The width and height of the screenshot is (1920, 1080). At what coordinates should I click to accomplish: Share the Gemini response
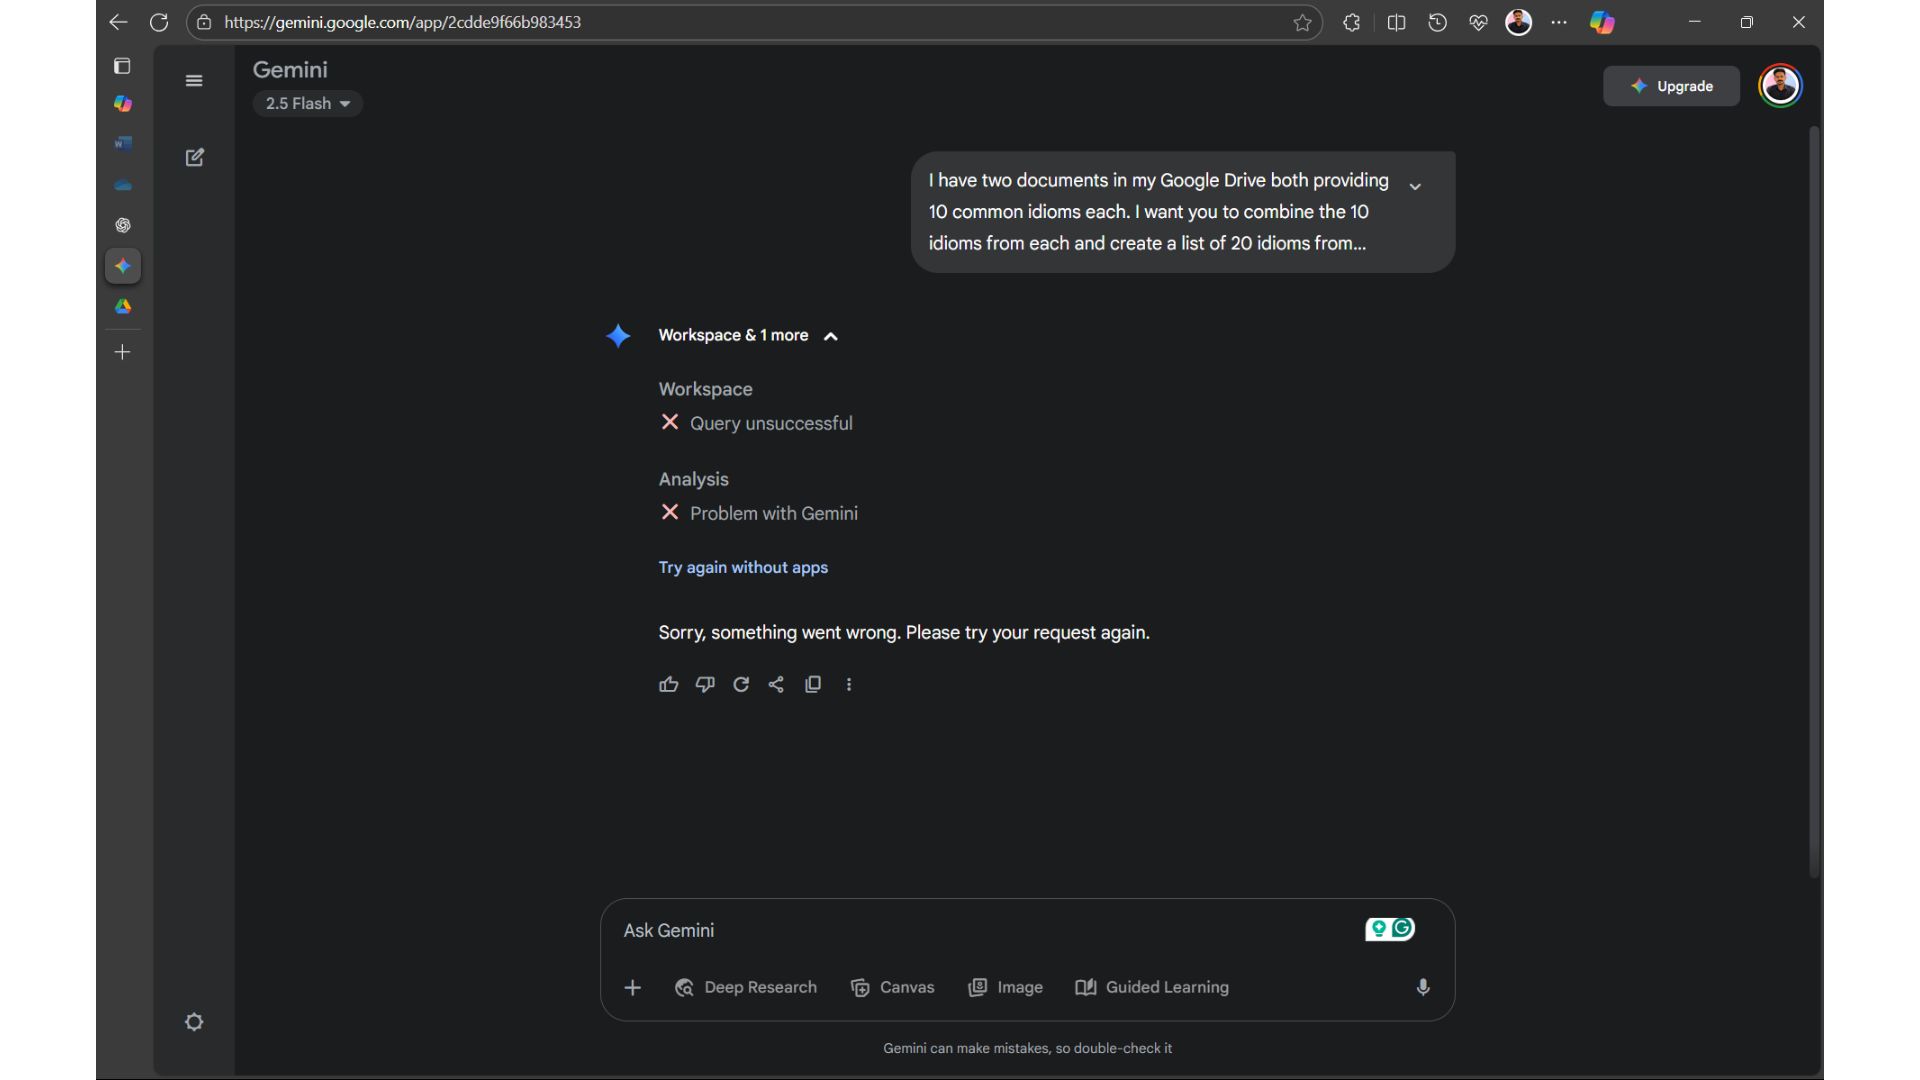point(776,684)
